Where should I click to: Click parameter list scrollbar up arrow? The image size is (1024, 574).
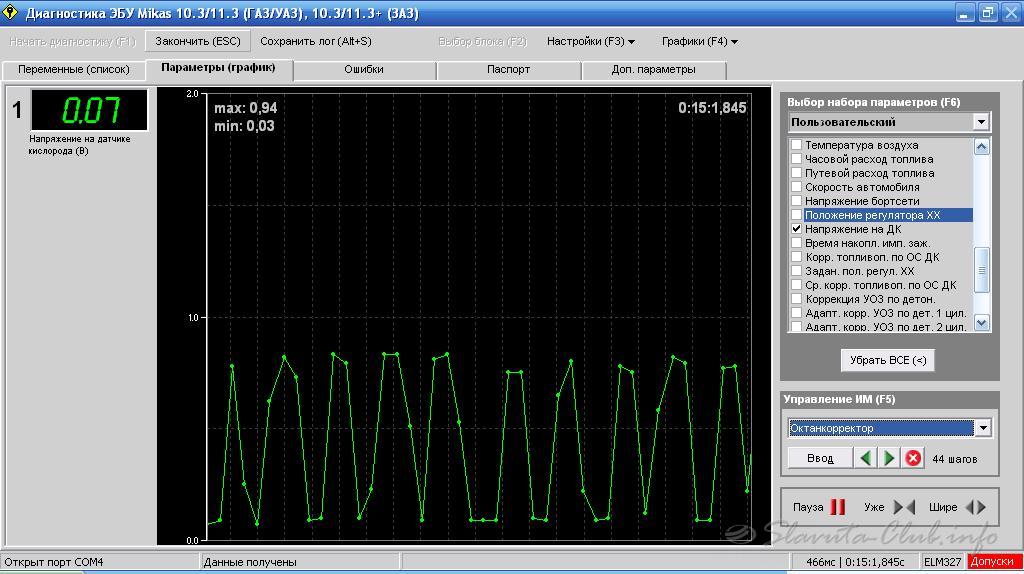coord(982,146)
